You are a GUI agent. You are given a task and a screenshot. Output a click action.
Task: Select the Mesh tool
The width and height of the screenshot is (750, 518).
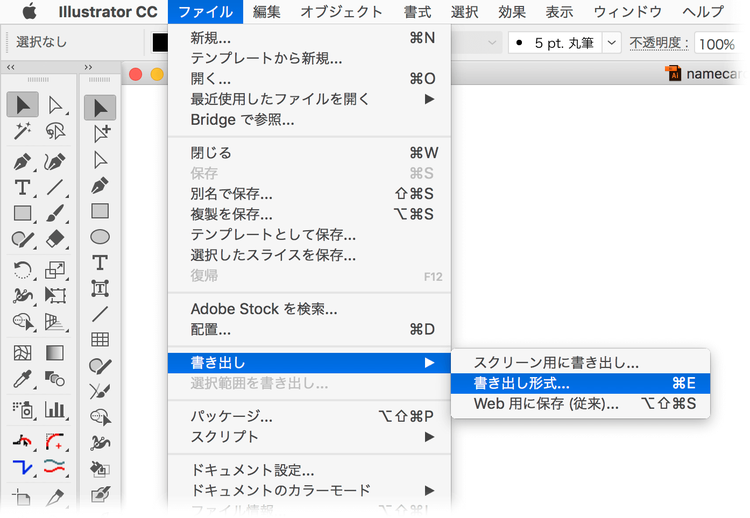22,353
